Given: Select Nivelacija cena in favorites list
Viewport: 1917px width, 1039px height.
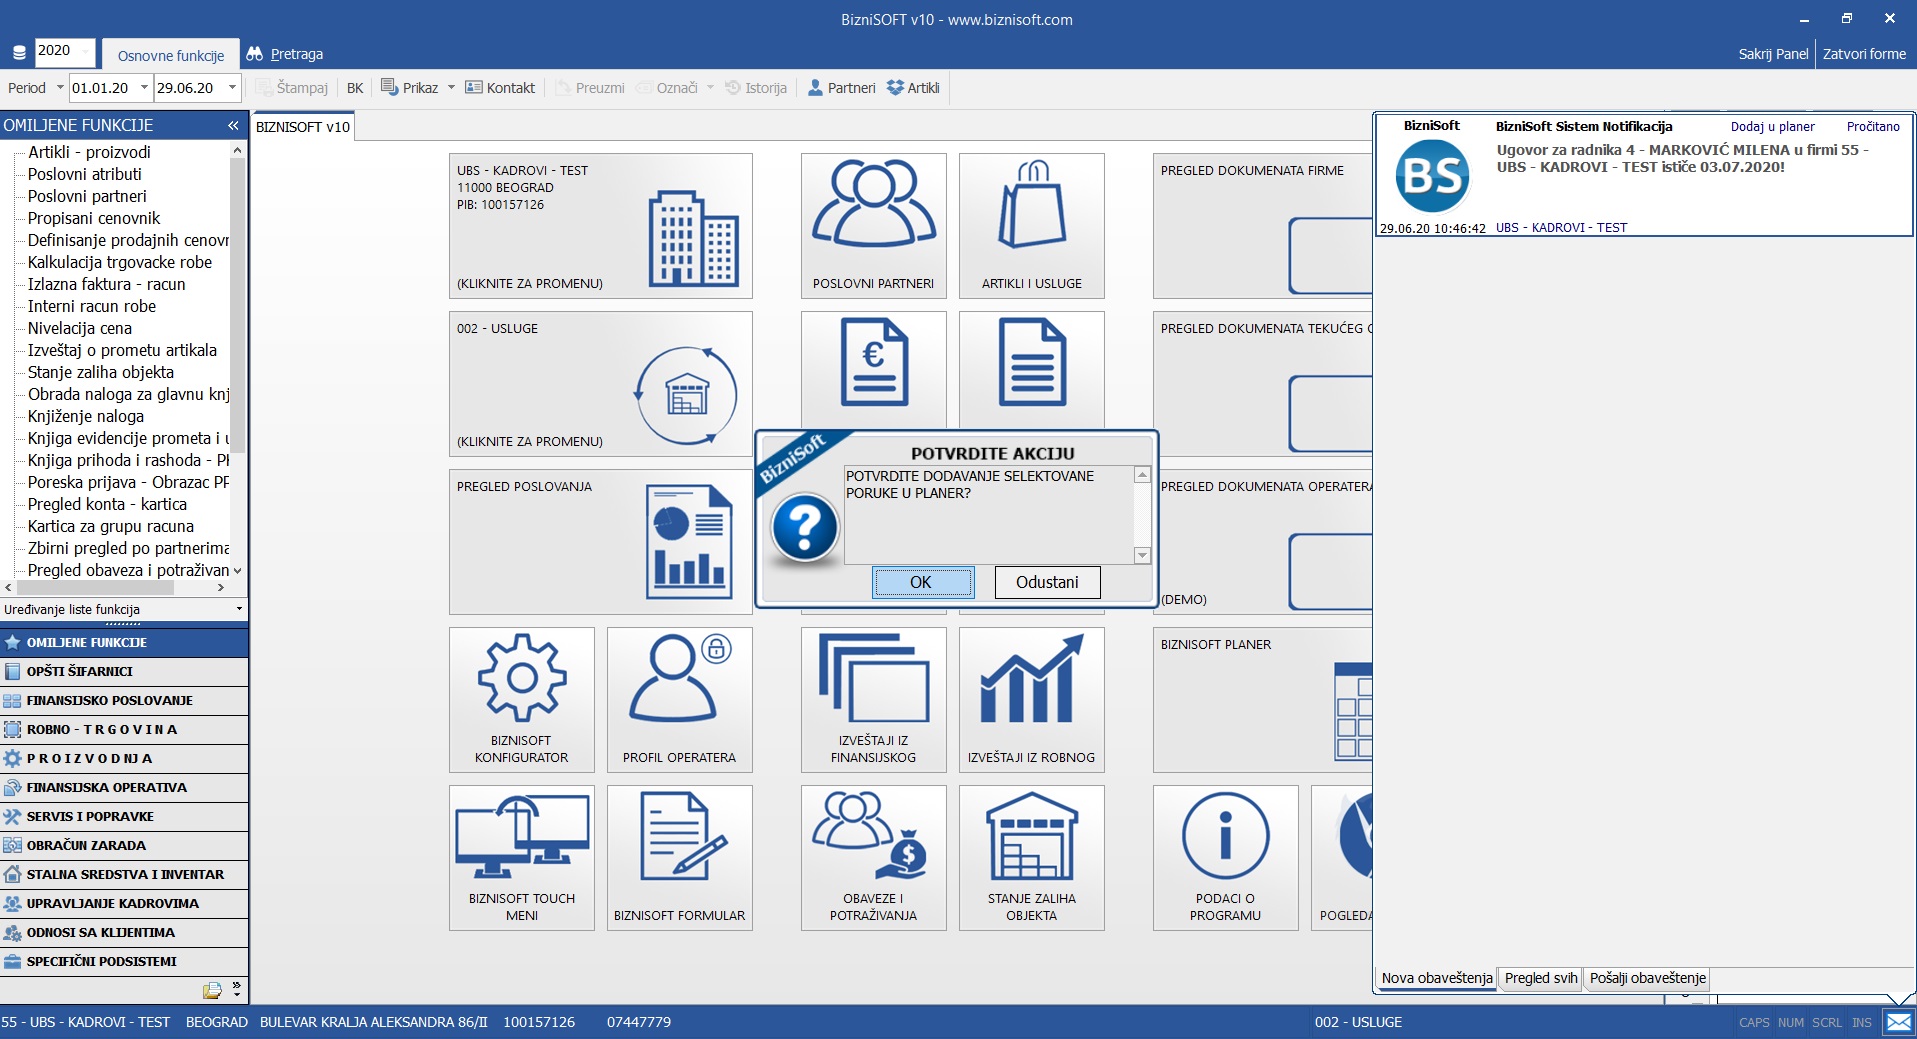Looking at the screenshot, I should pyautogui.click(x=80, y=328).
